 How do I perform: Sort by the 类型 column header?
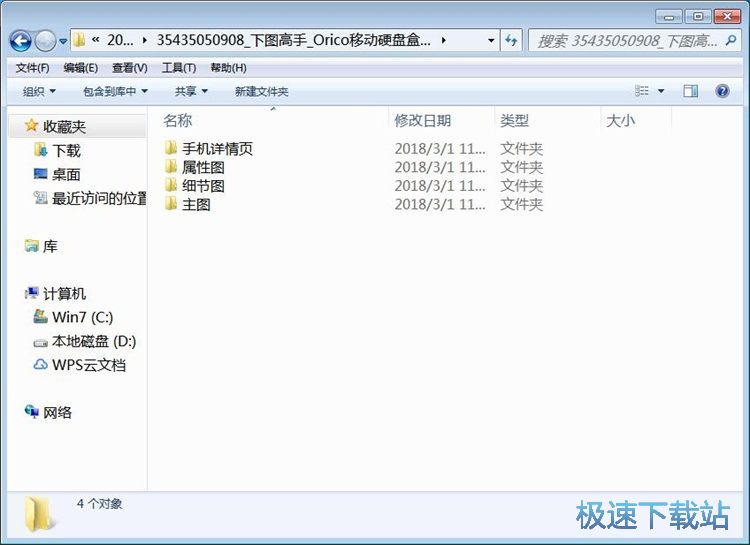514,121
